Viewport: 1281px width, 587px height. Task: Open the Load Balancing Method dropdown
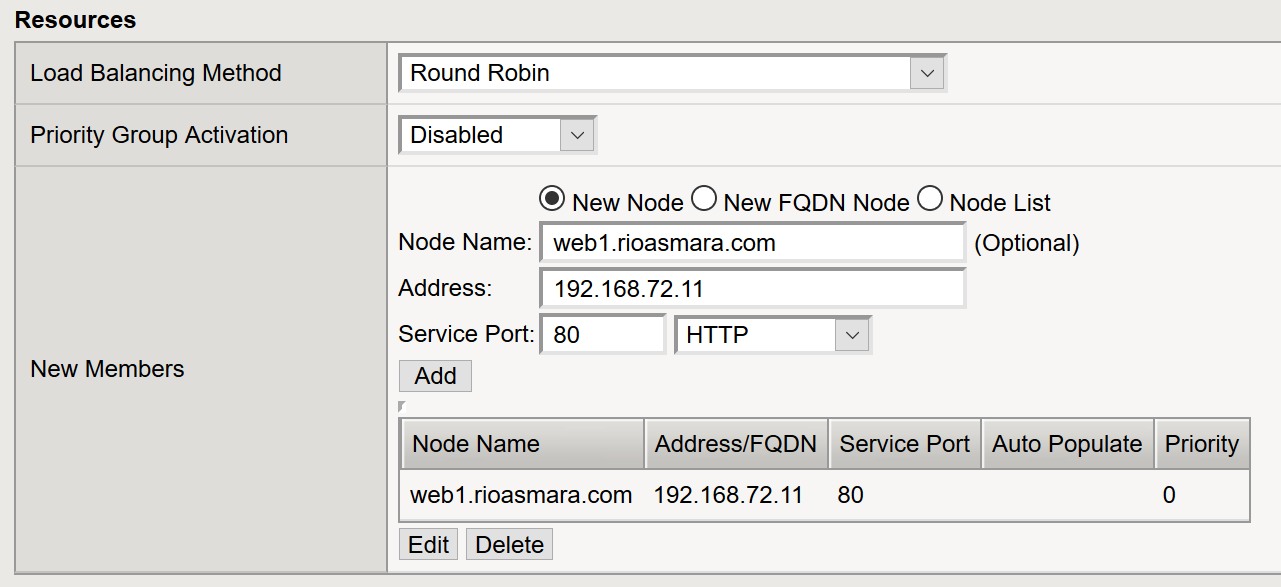coord(671,73)
